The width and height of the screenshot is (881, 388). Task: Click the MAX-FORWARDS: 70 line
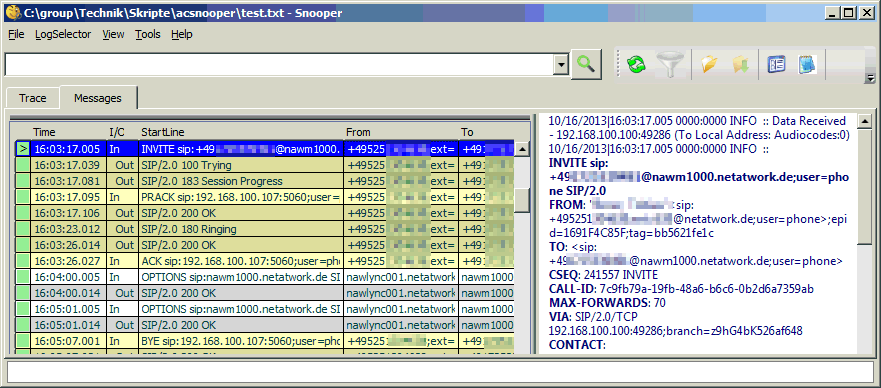coord(607,303)
